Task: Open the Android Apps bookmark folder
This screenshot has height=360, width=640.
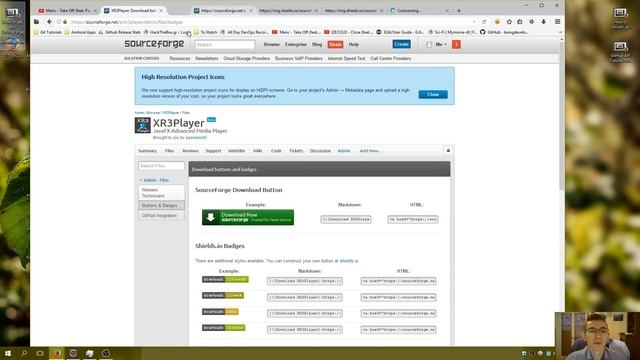Action: coord(80,32)
